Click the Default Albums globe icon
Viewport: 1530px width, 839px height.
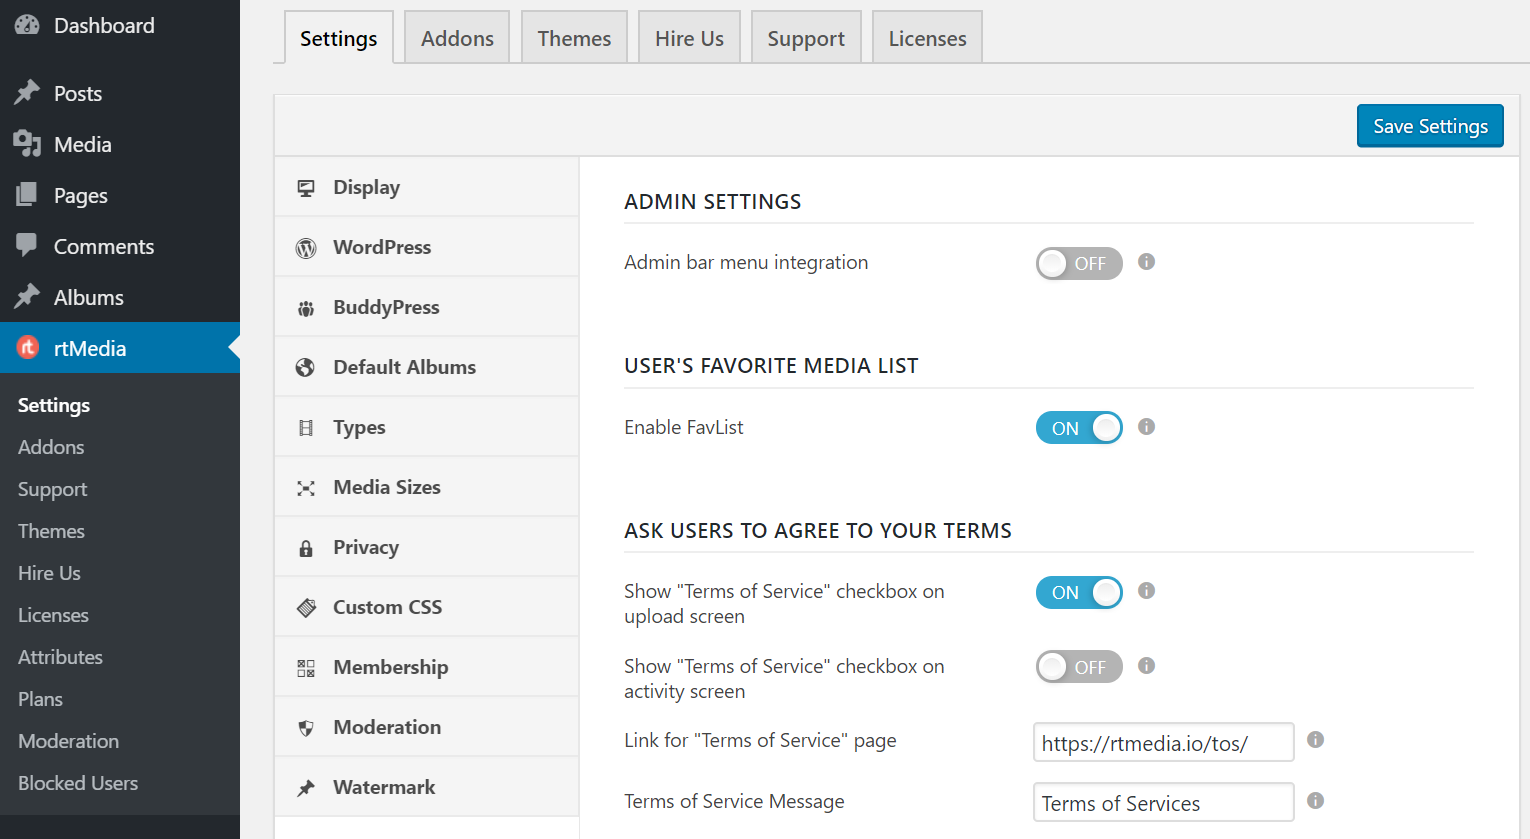pos(305,366)
